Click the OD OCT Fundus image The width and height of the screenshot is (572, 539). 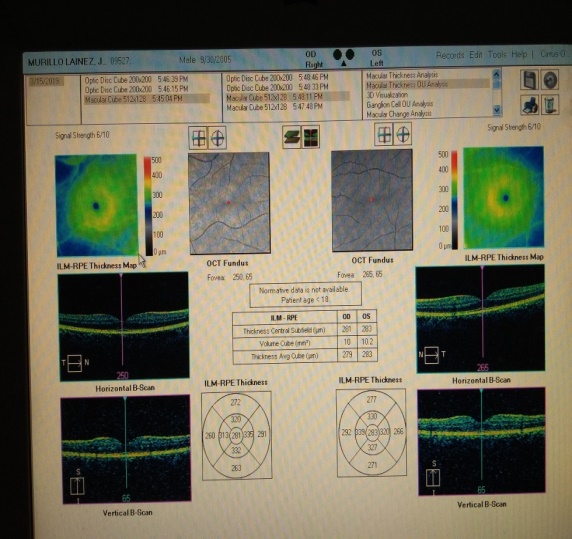pyautogui.click(x=229, y=203)
